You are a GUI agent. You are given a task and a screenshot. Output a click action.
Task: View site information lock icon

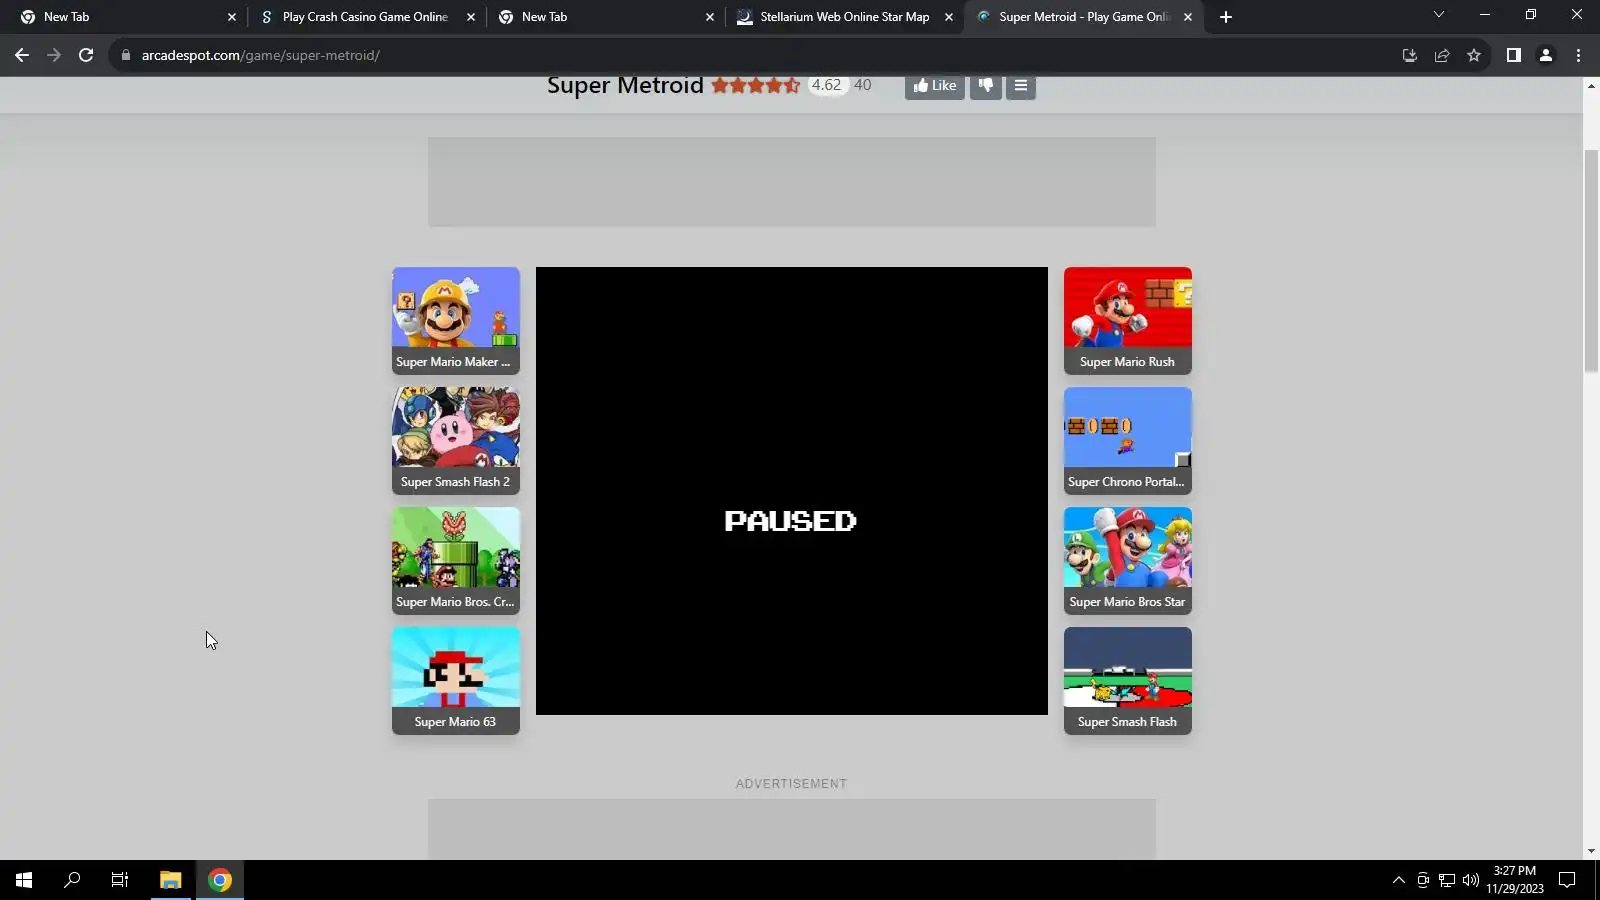pyautogui.click(x=126, y=55)
